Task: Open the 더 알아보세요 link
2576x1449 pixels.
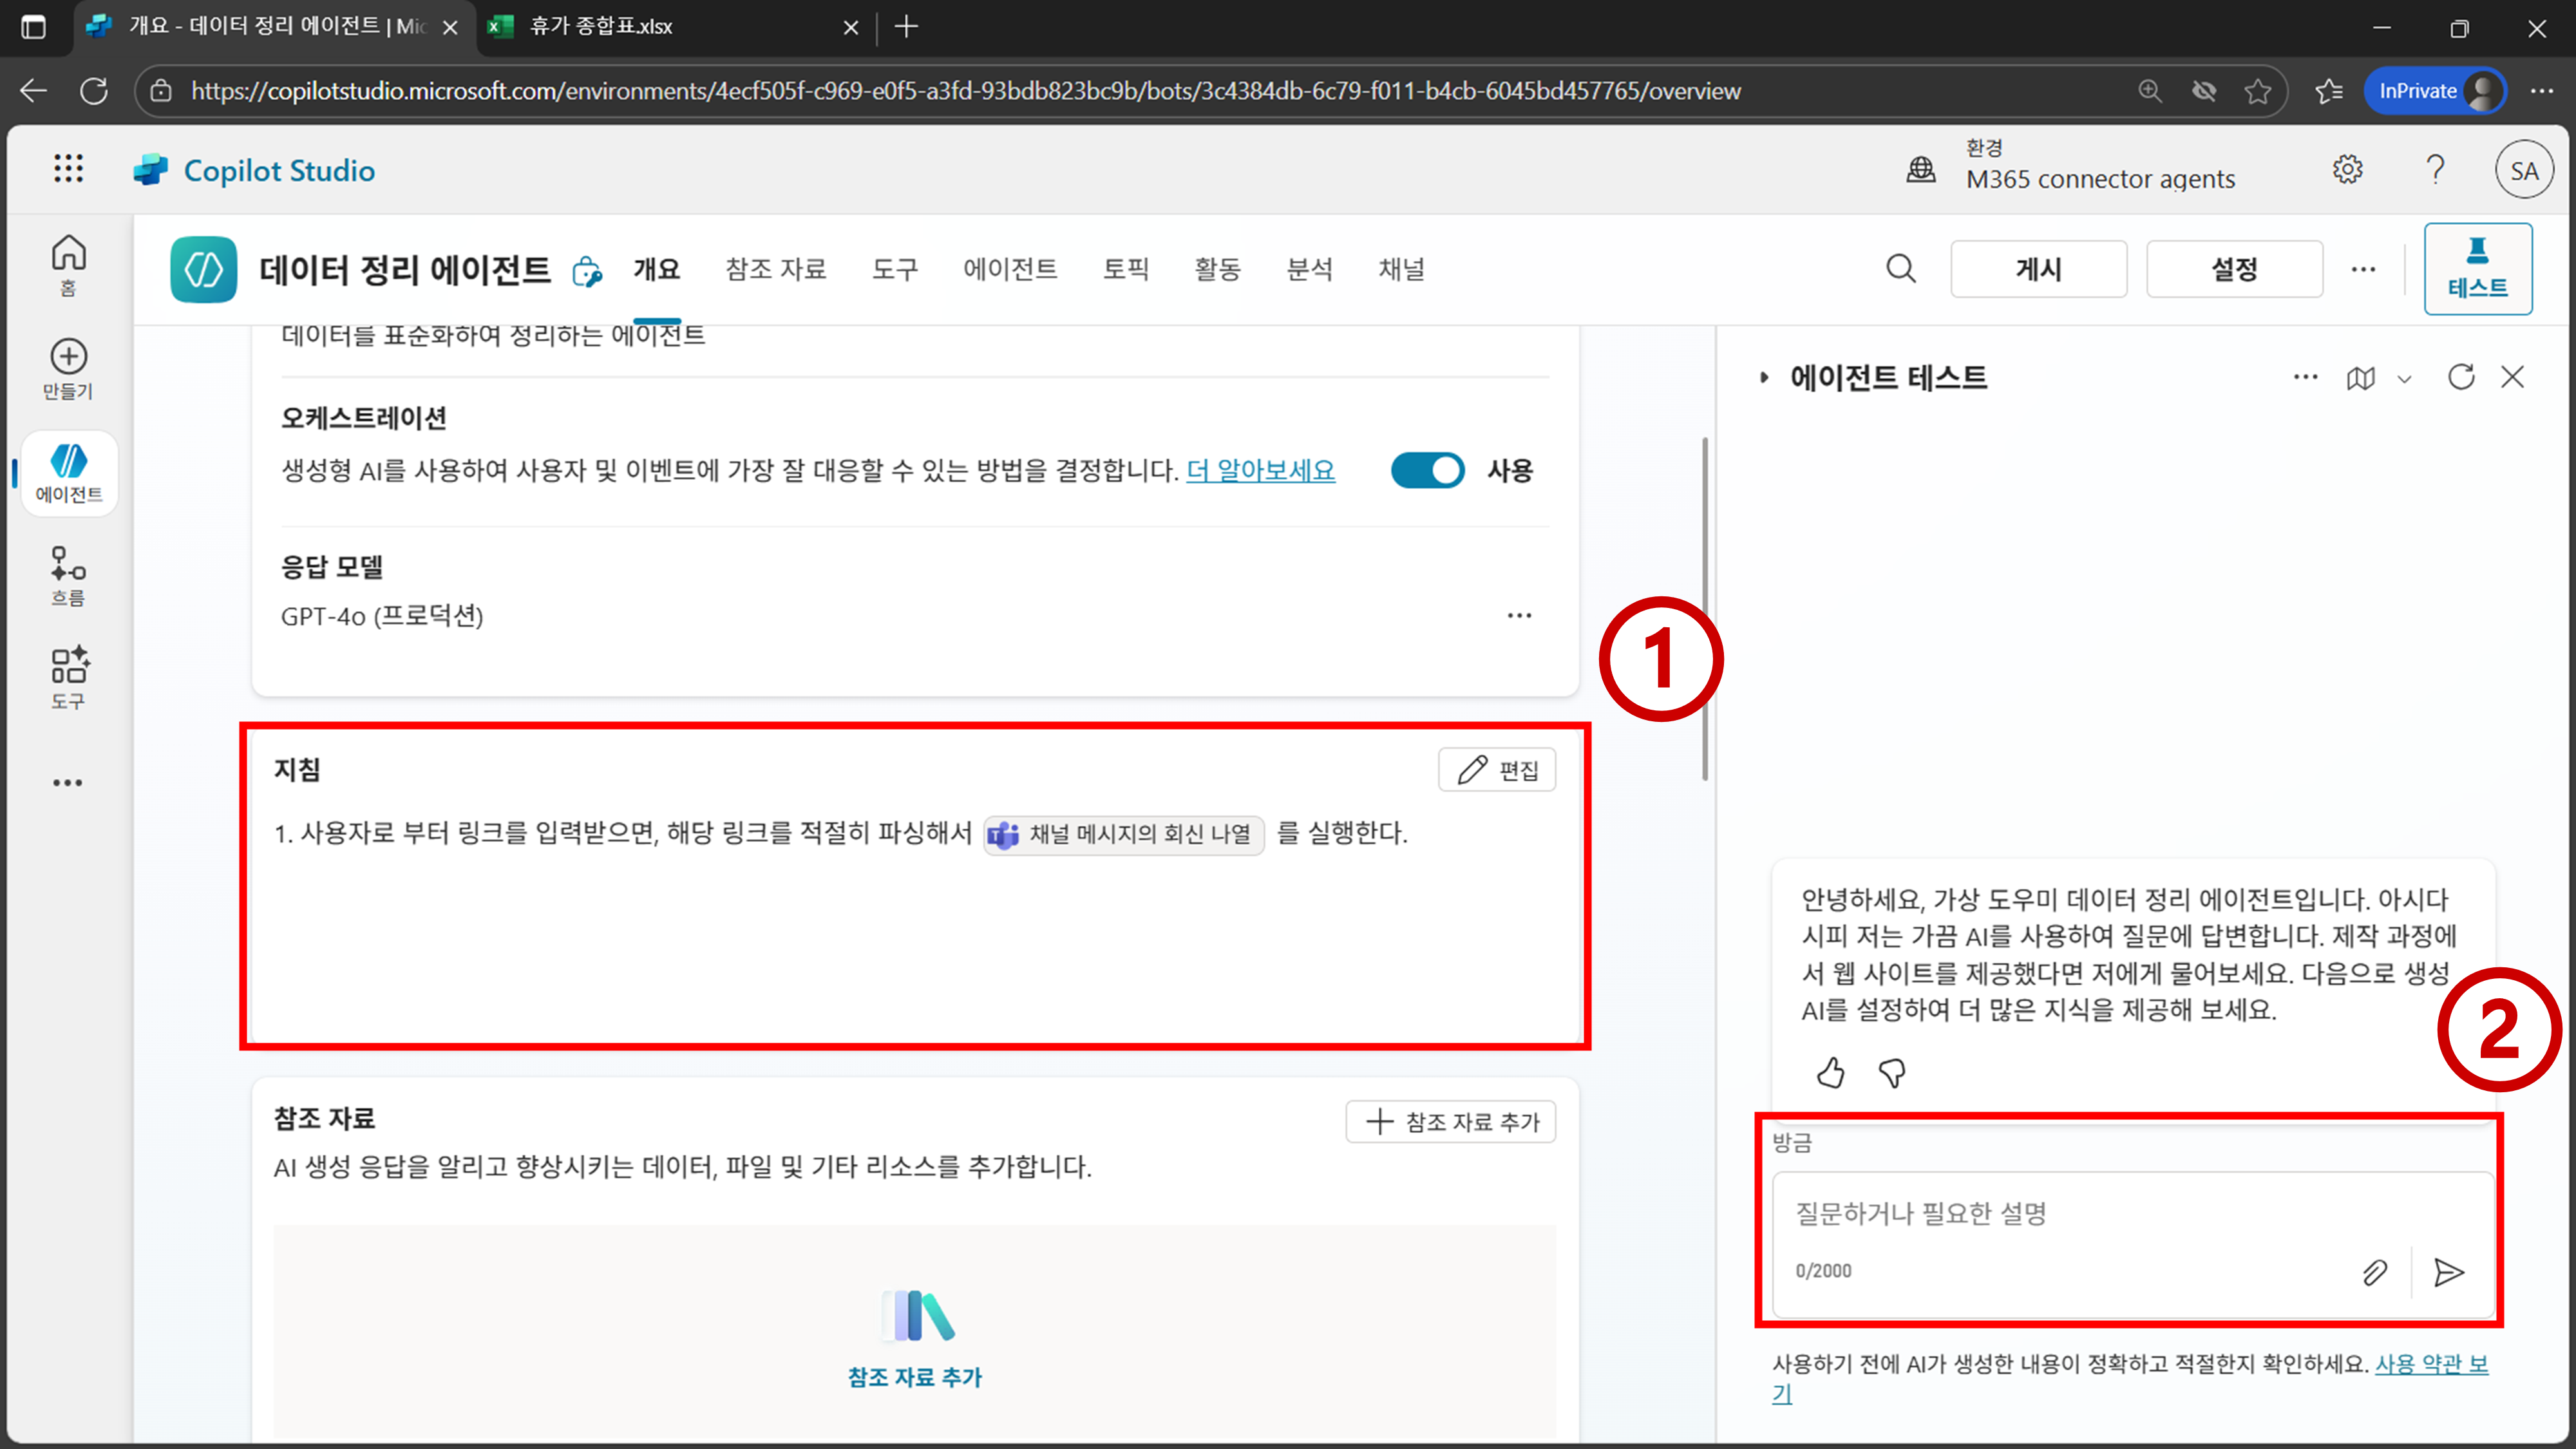Action: click(x=1260, y=470)
